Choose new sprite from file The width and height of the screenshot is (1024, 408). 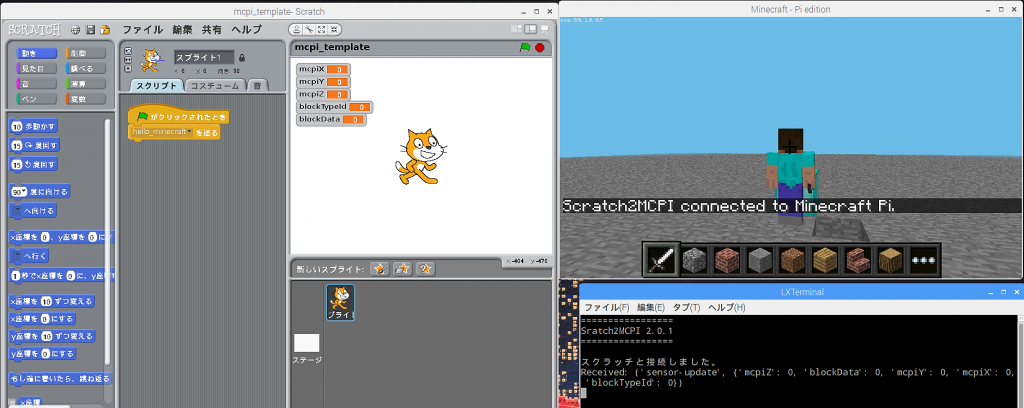pyautogui.click(x=402, y=269)
